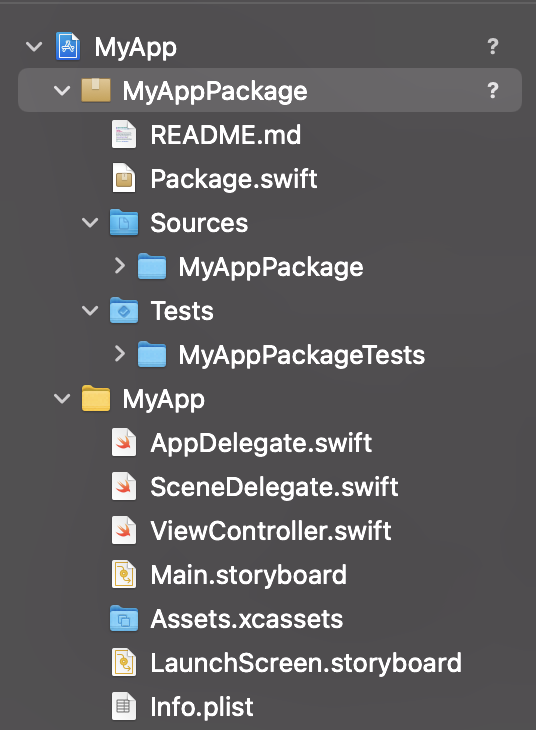536x730 pixels.
Task: Expand the MyAppPackage folder under Sources
Action: point(120,266)
